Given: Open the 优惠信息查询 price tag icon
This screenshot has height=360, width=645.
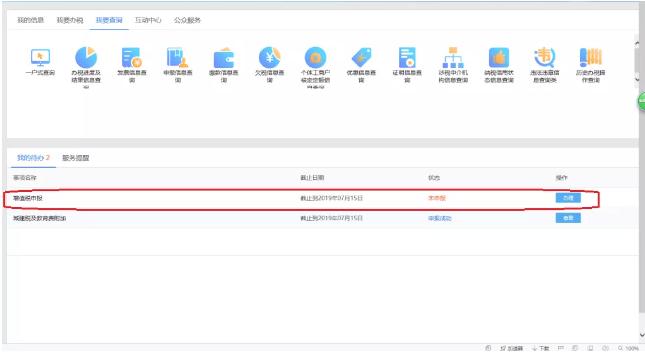Looking at the screenshot, I should (x=361, y=57).
